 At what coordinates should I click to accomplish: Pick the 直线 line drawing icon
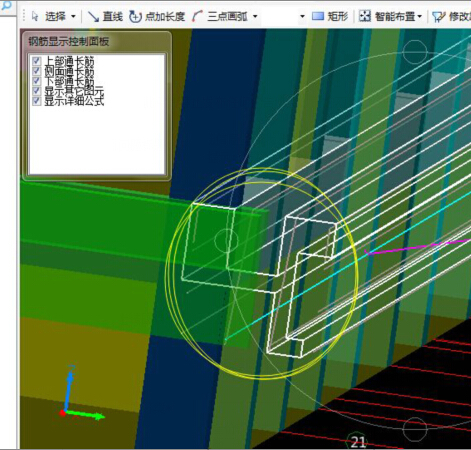point(93,16)
